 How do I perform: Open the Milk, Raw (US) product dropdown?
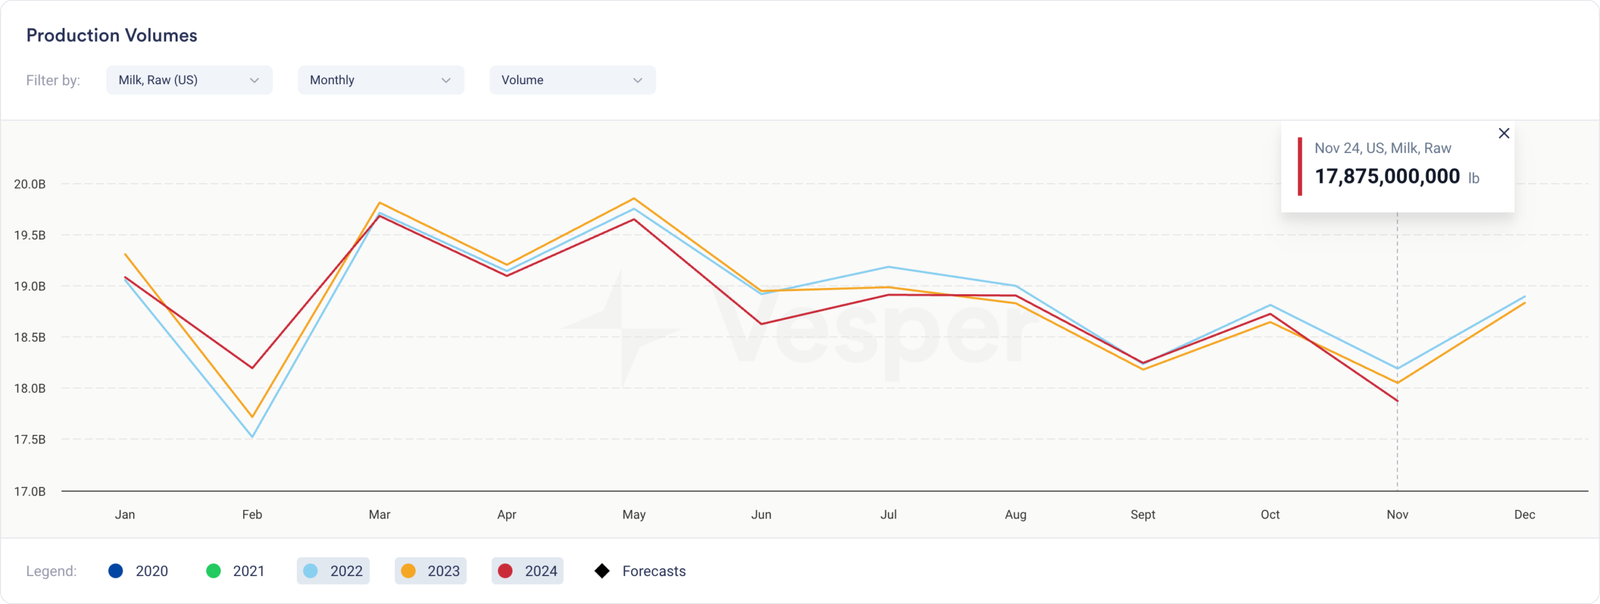pos(189,80)
